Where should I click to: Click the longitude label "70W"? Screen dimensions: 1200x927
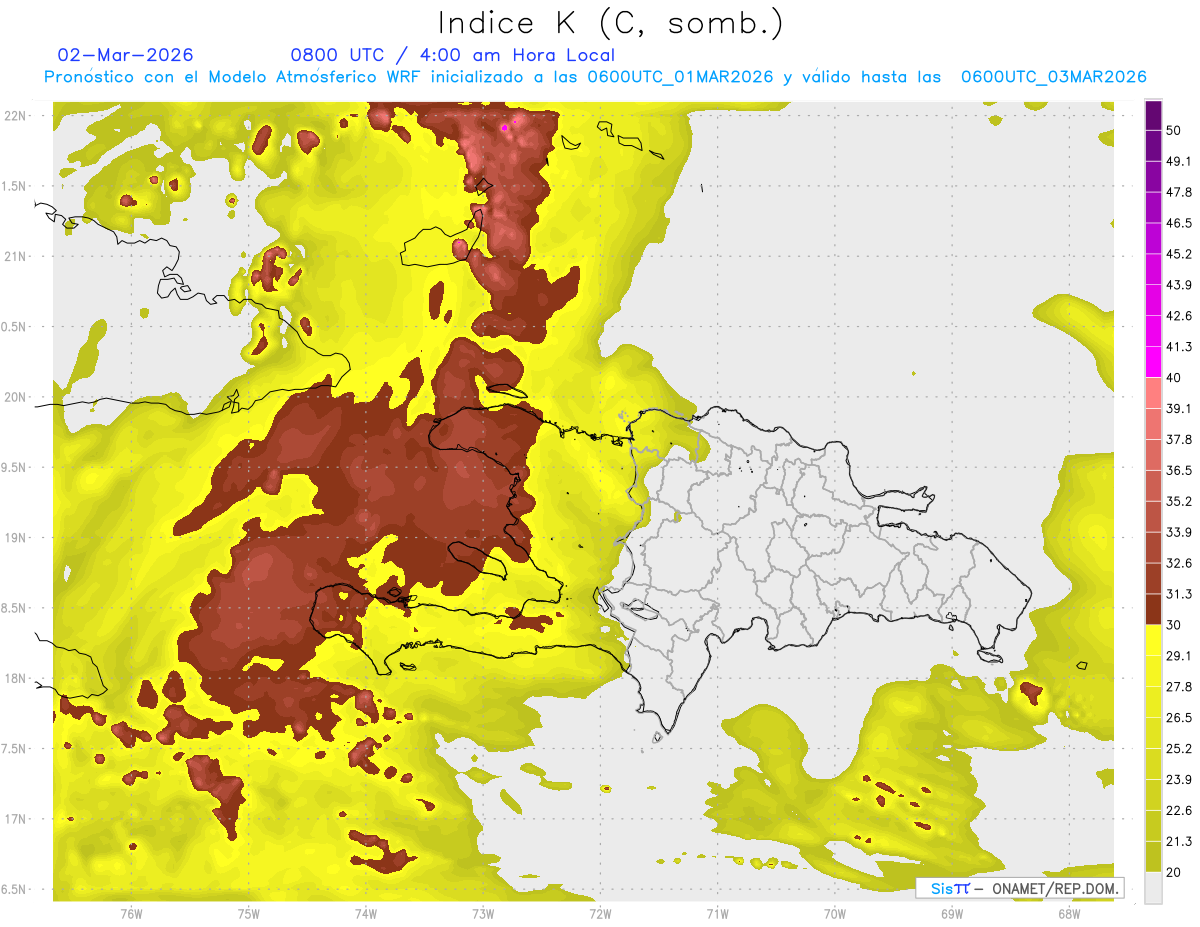click(834, 913)
